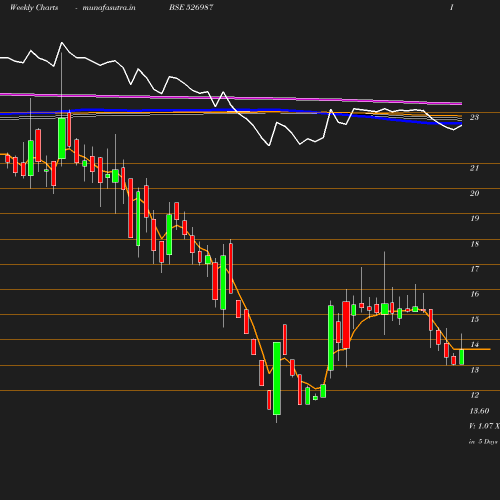Click the volume text 'V: 1.07 X'
Viewport: 500px width, 500px height.
pos(484,426)
